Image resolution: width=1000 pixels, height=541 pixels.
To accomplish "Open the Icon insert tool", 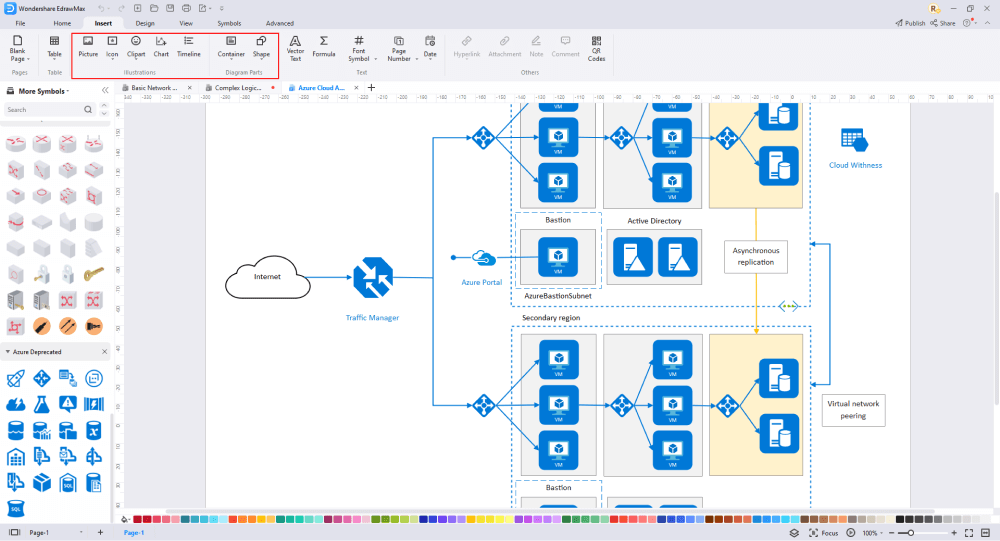I will point(112,47).
